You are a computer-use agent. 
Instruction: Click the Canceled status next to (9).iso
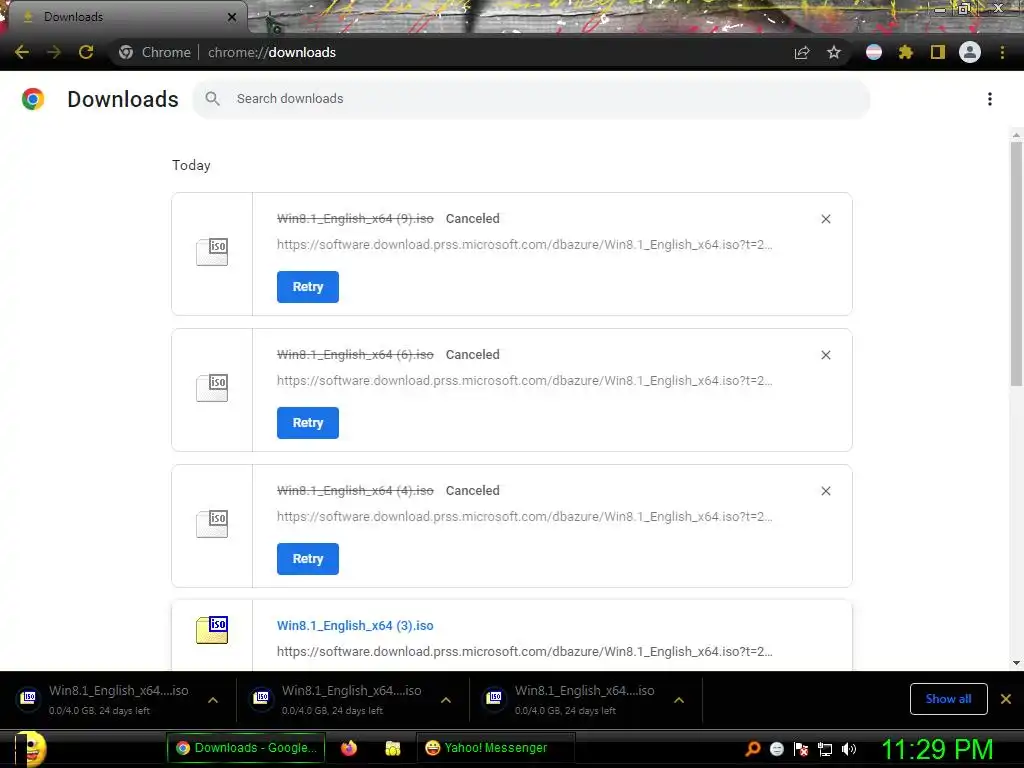[473, 219]
